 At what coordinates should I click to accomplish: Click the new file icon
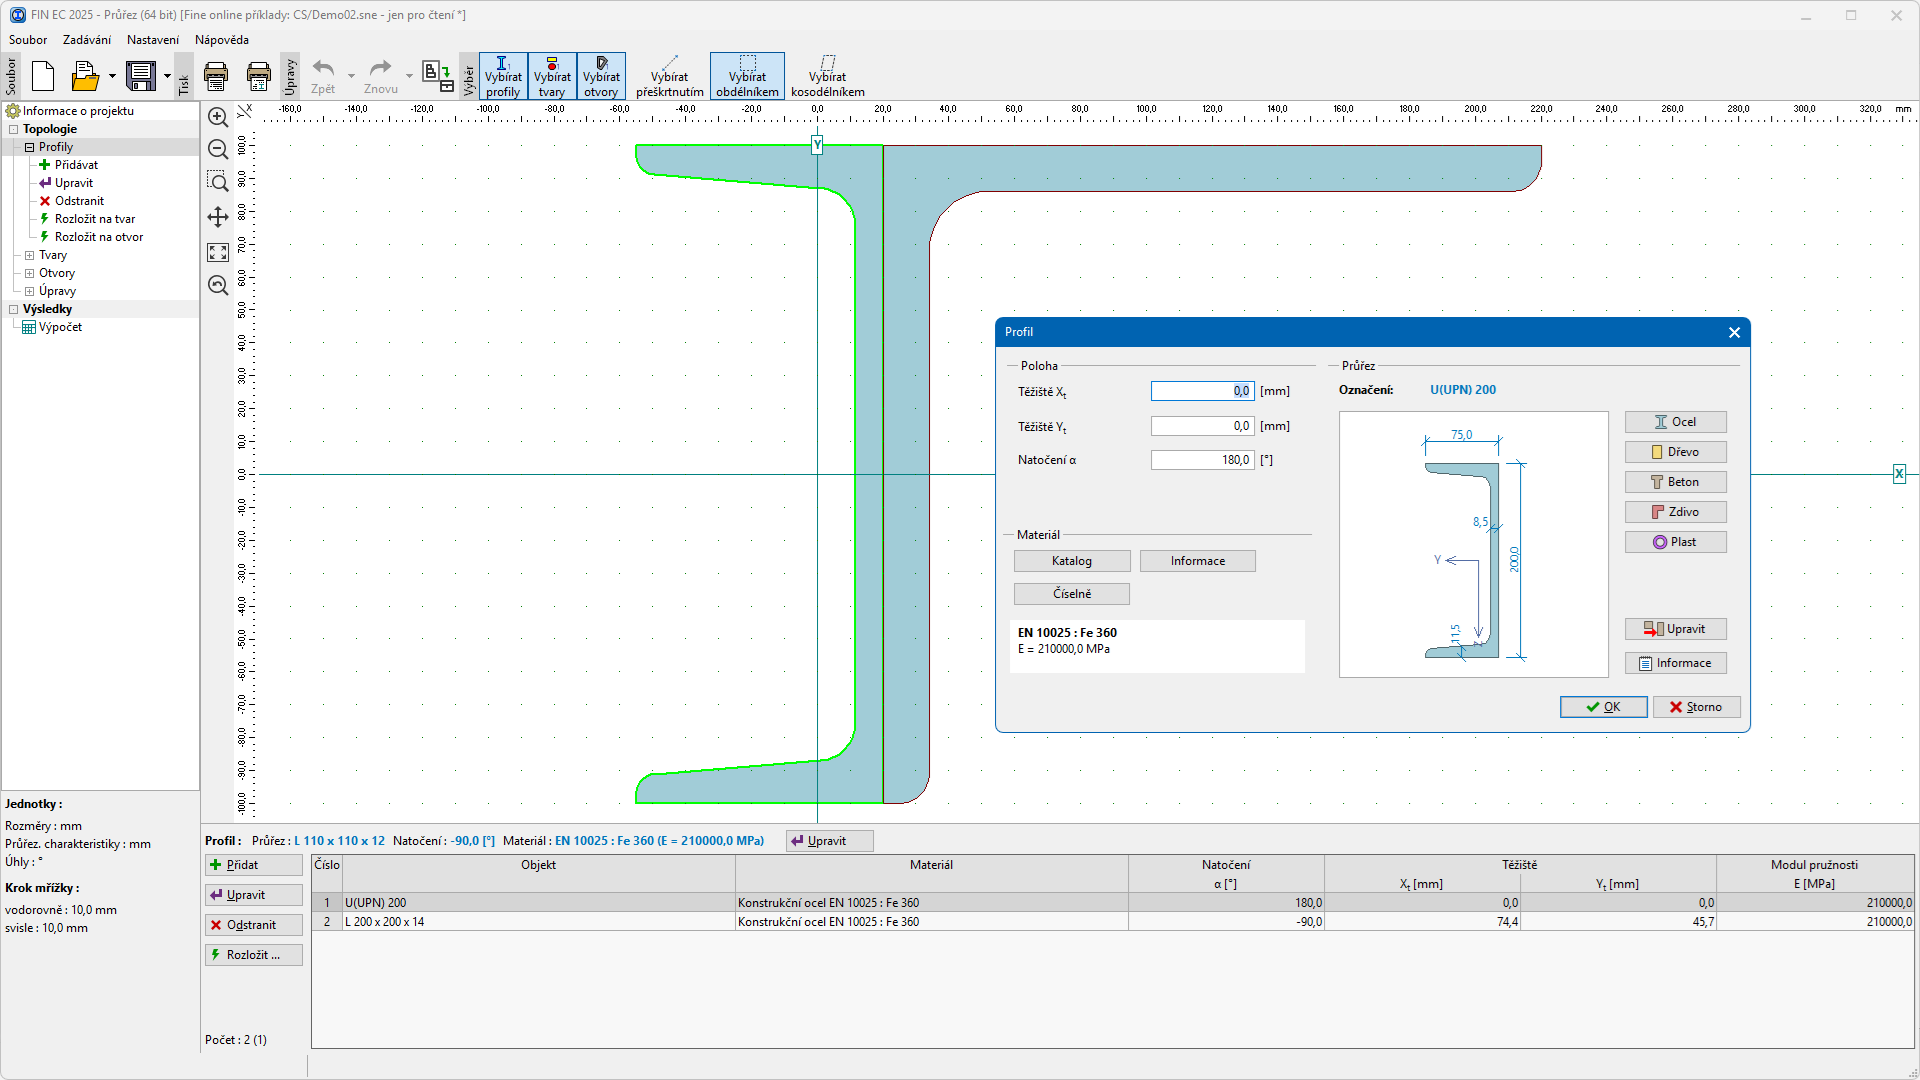pyautogui.click(x=43, y=76)
